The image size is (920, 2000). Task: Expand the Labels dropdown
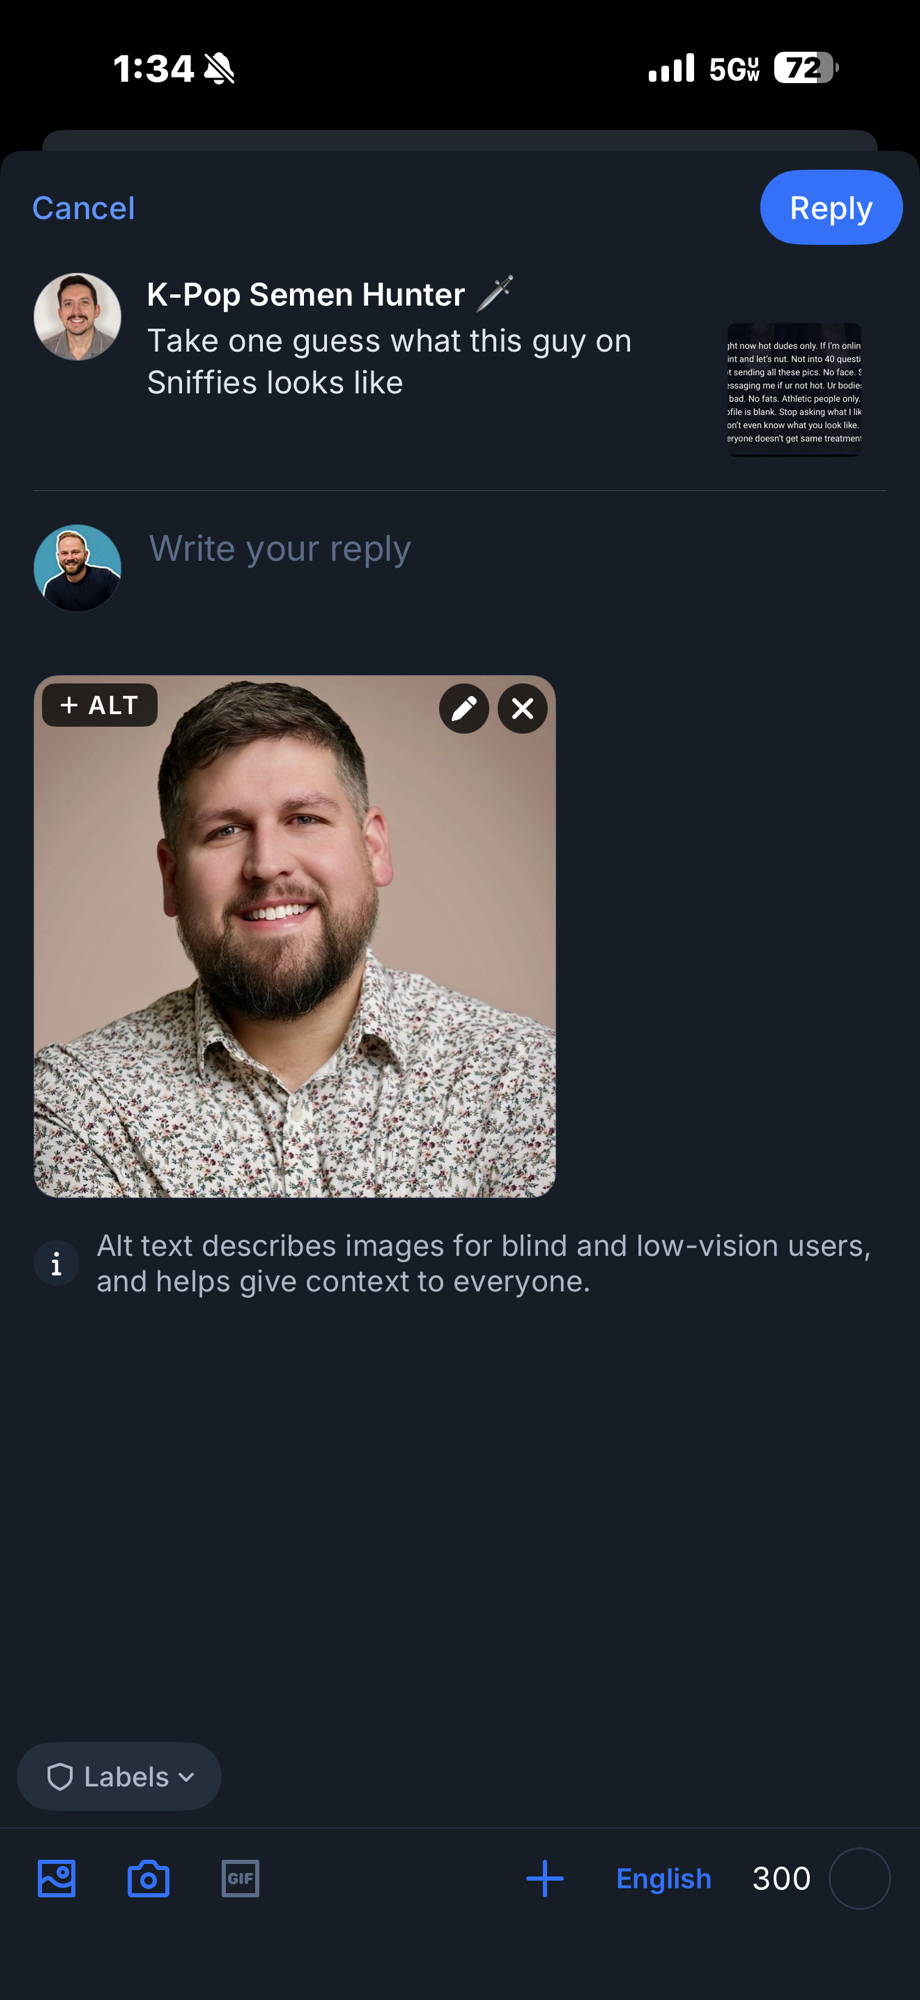[x=120, y=1776]
